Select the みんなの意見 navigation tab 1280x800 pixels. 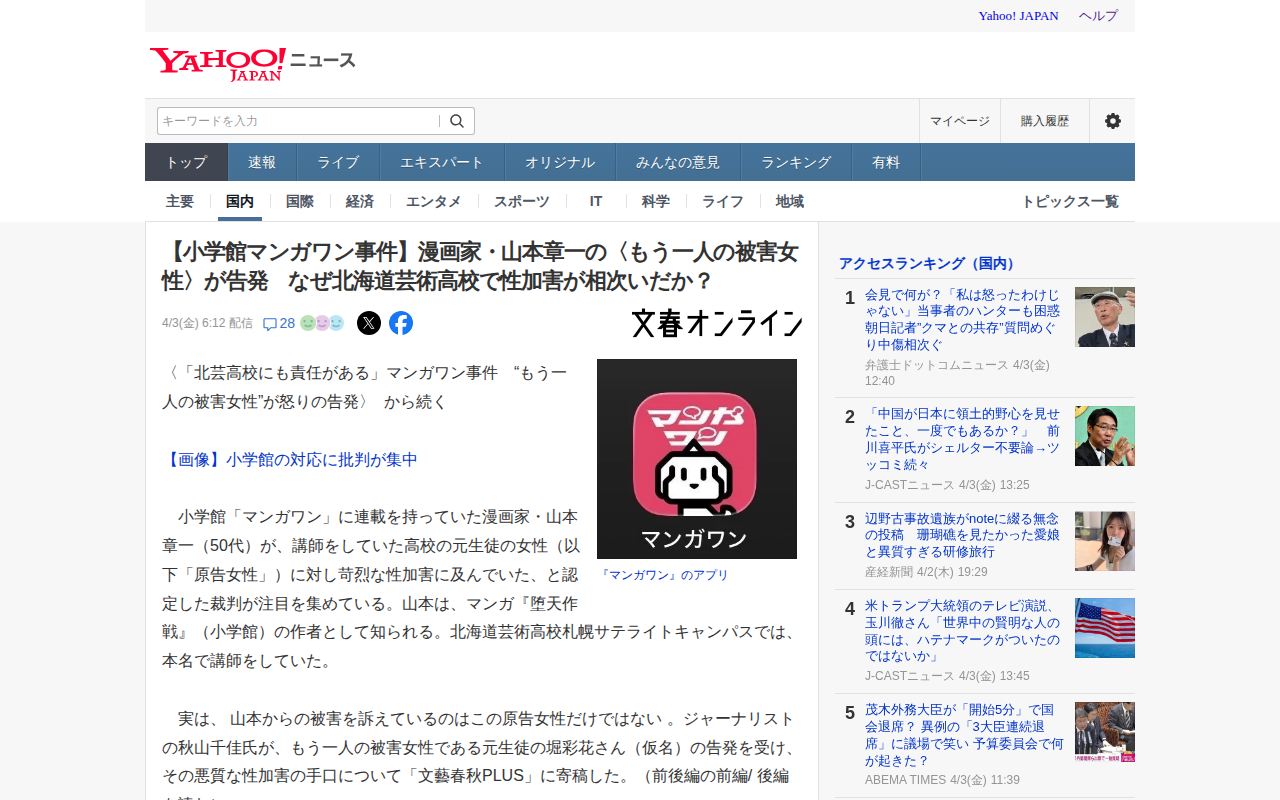coord(678,162)
